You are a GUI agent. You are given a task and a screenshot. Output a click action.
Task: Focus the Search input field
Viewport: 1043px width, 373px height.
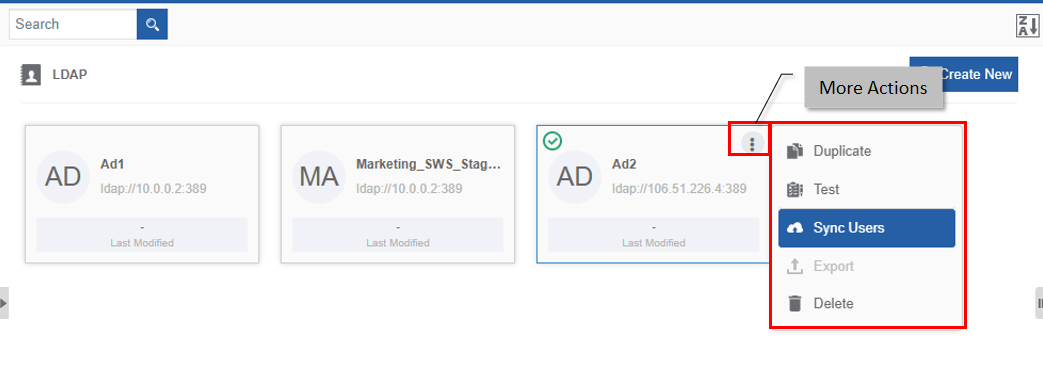[x=73, y=25]
